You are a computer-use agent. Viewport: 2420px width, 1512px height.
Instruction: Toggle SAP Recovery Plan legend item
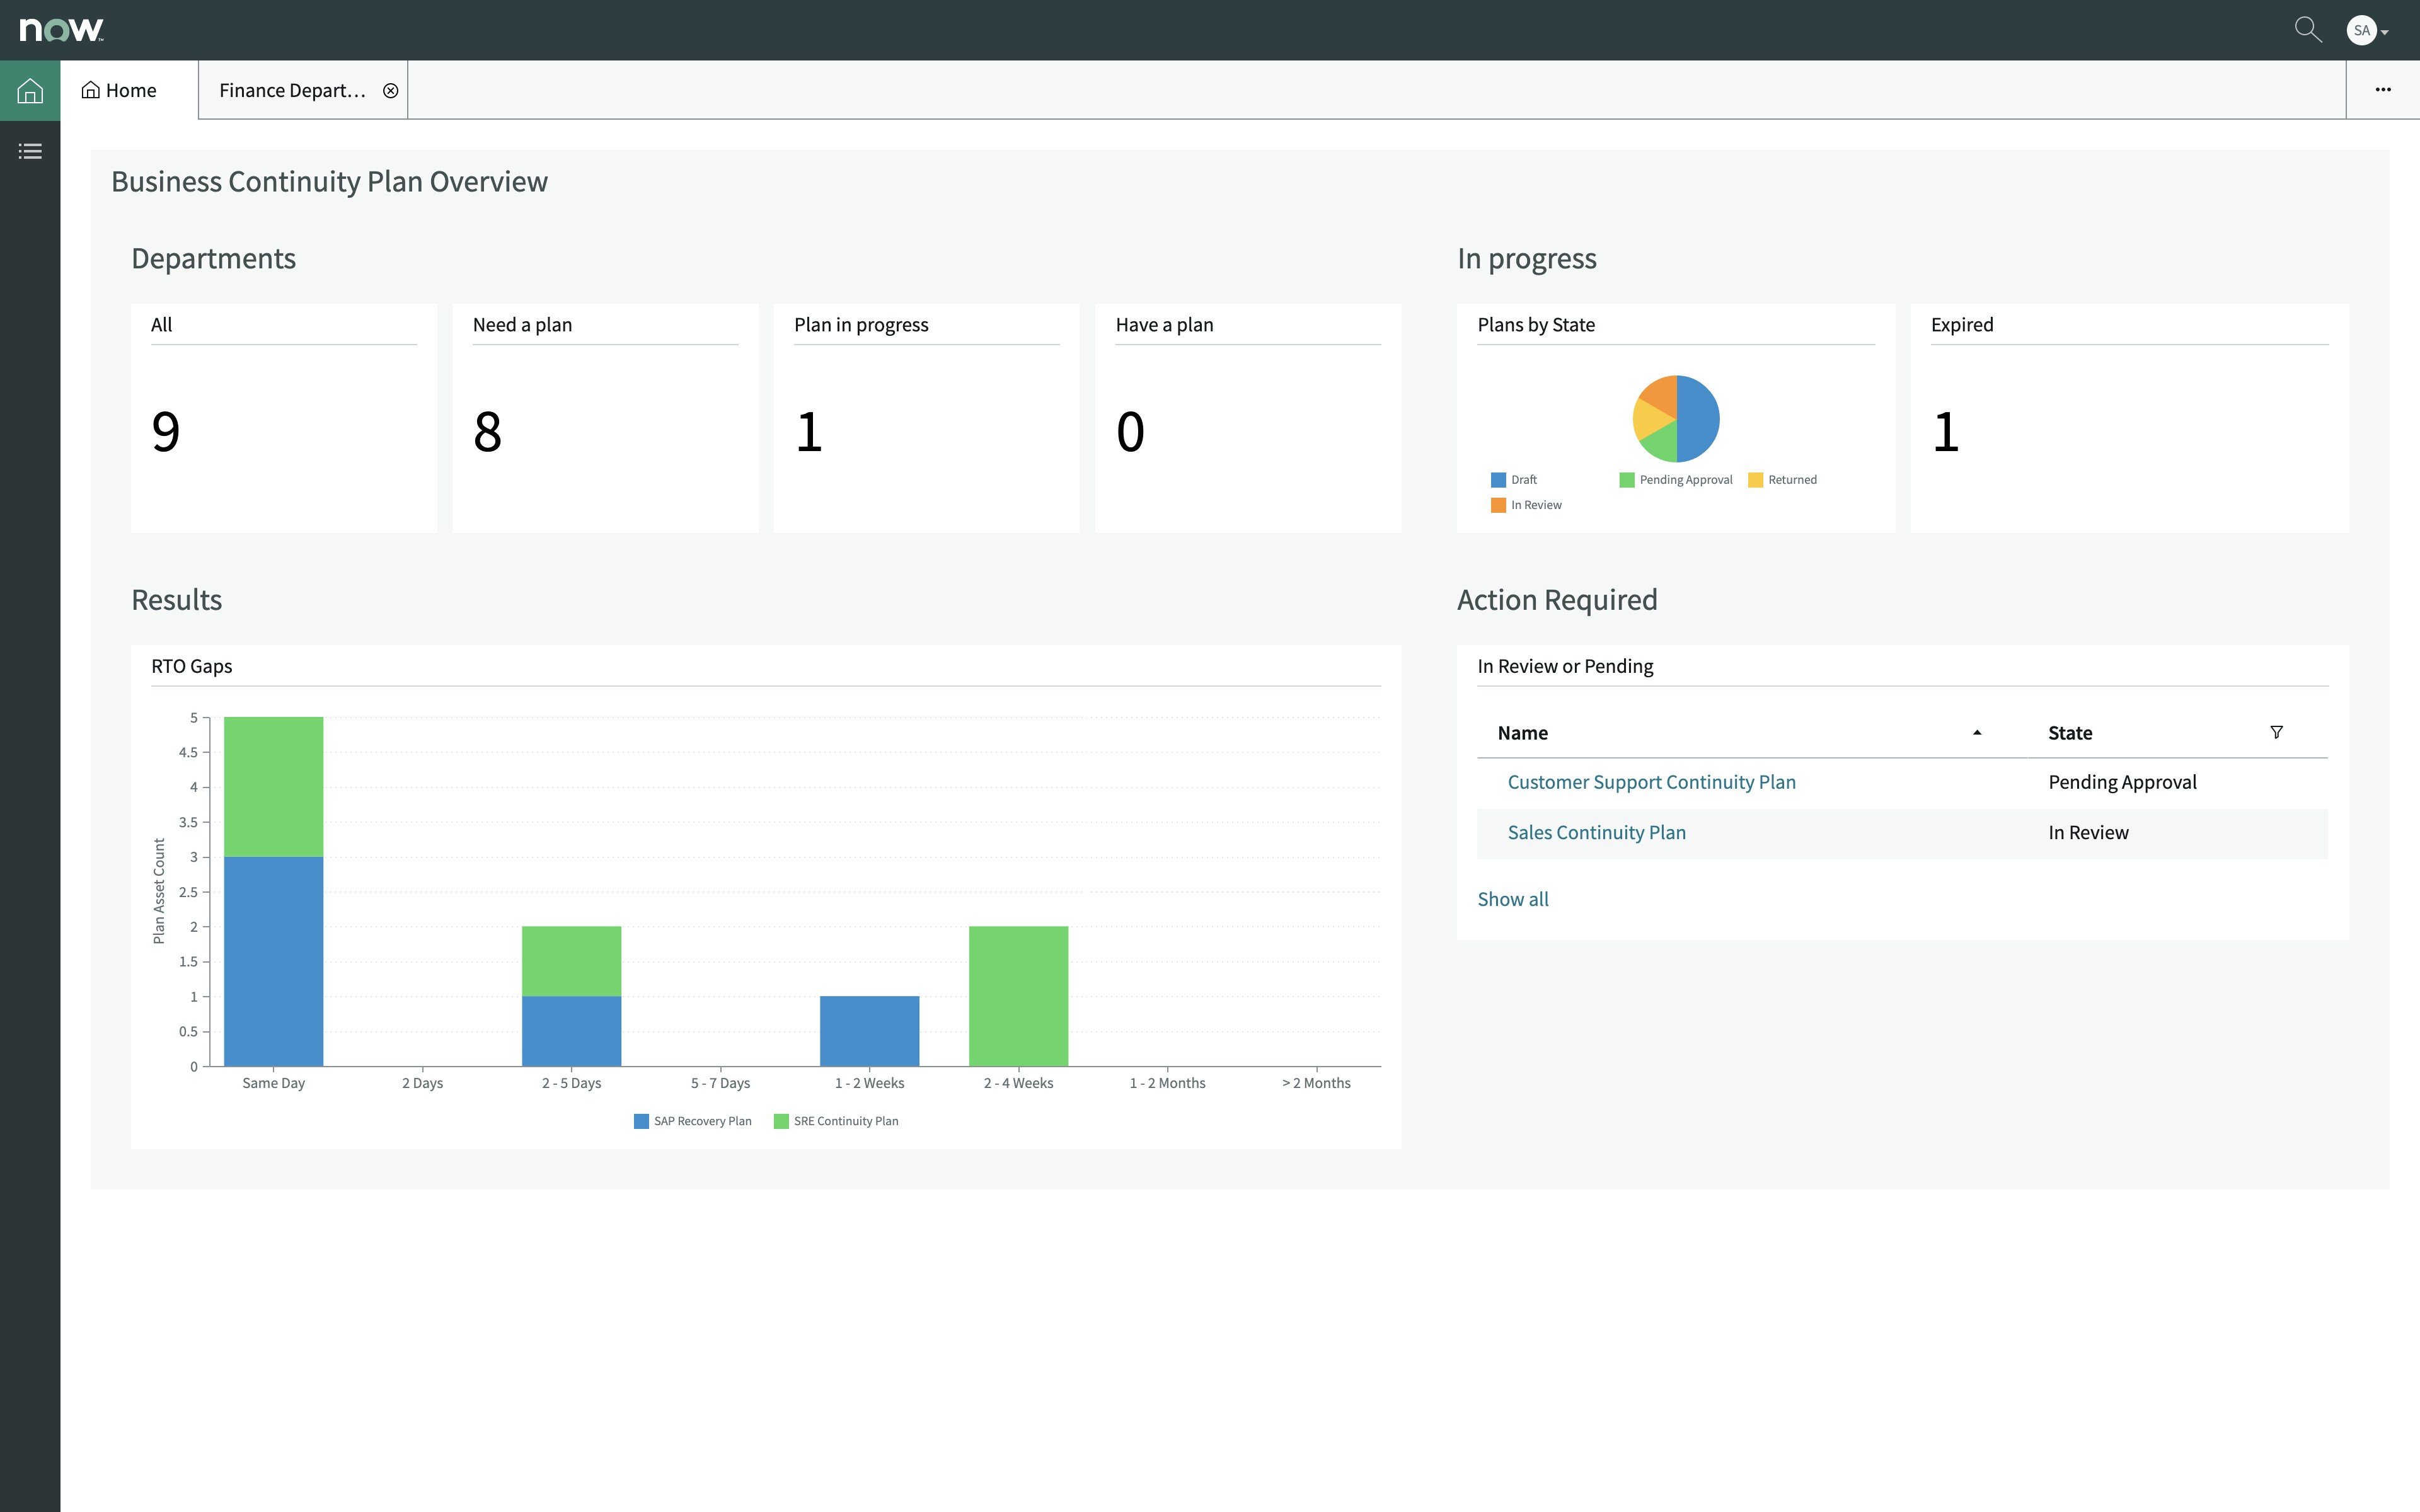[x=693, y=1121]
